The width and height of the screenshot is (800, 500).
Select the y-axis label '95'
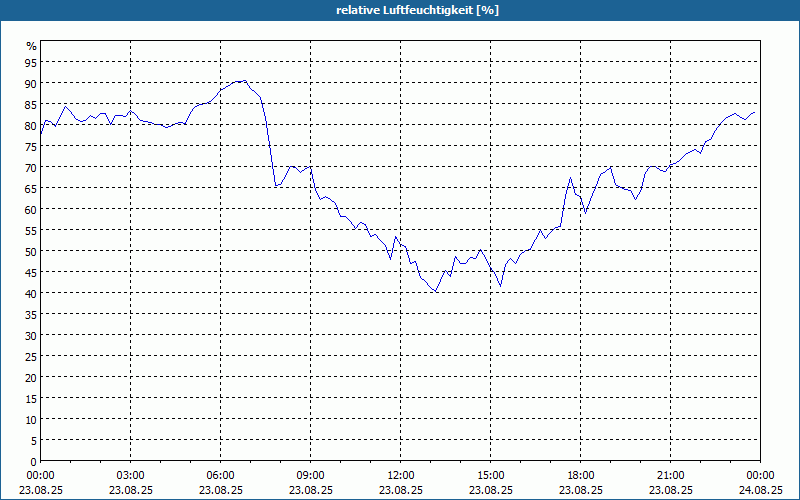pyautogui.click(x=31, y=63)
